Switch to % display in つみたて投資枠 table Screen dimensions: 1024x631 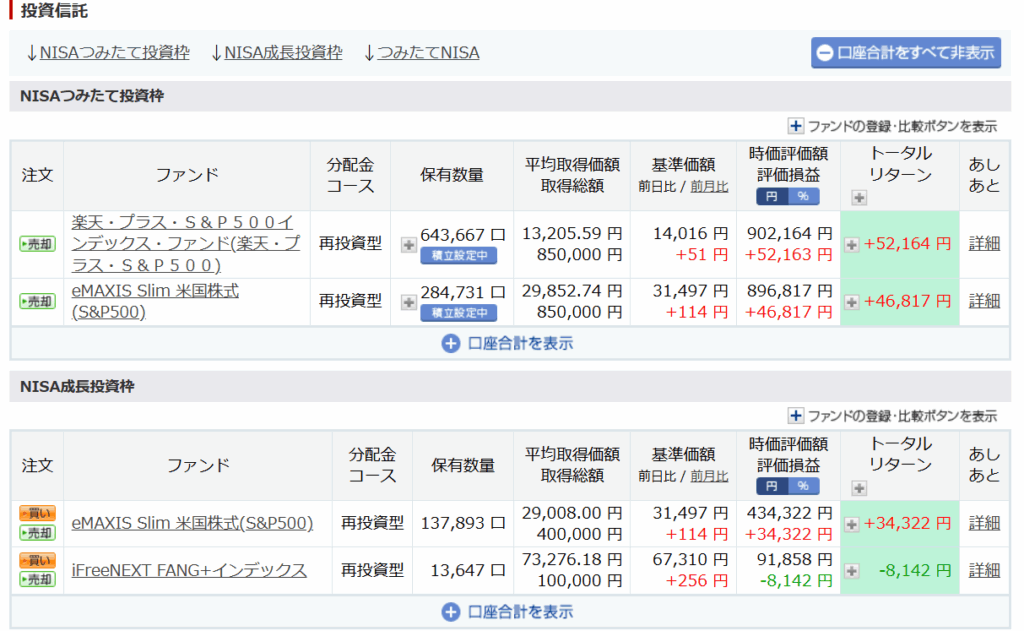(x=803, y=197)
